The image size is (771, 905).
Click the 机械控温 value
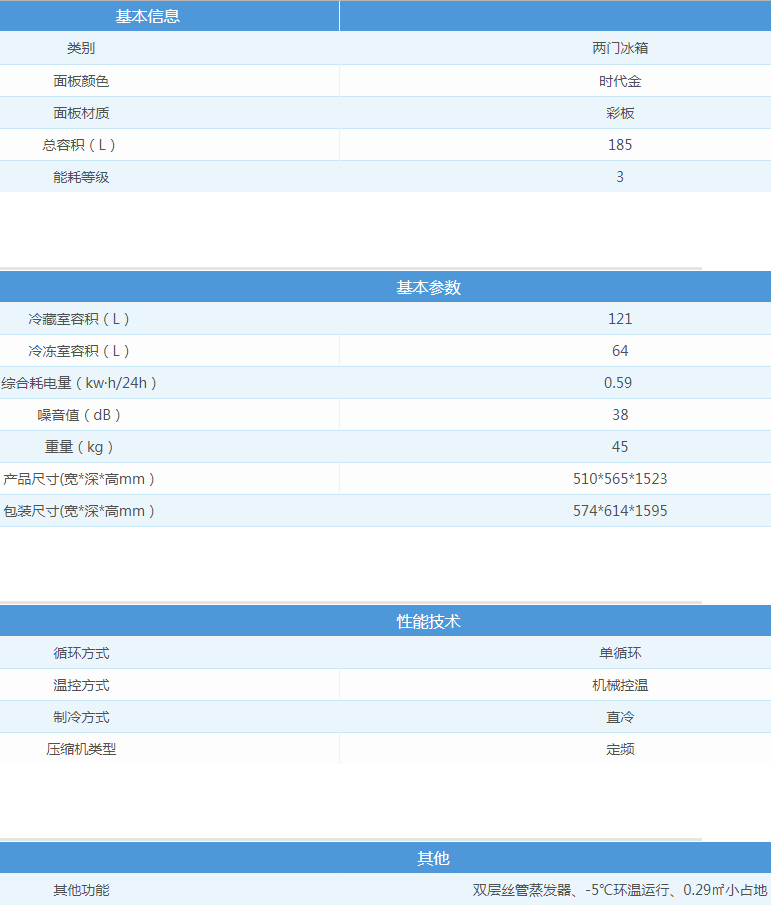pyautogui.click(x=620, y=685)
